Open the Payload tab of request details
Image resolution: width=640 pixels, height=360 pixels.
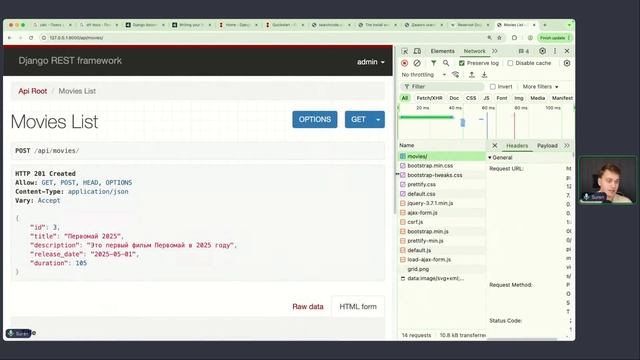click(547, 145)
